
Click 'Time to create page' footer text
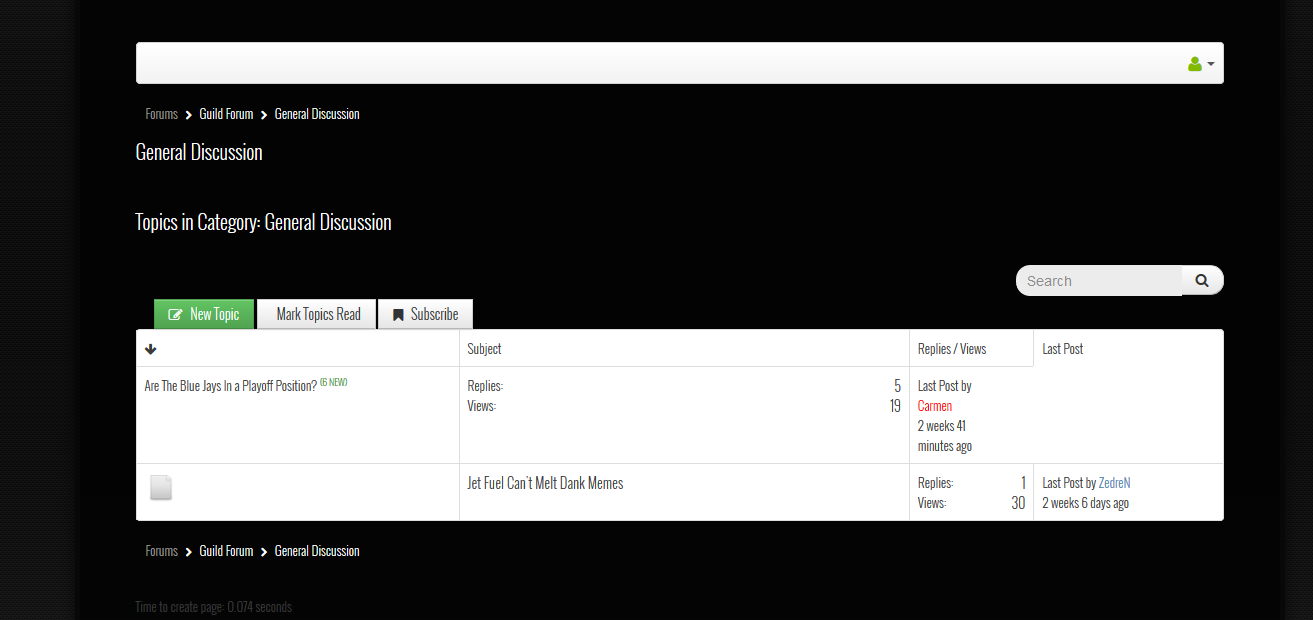[x=214, y=607]
